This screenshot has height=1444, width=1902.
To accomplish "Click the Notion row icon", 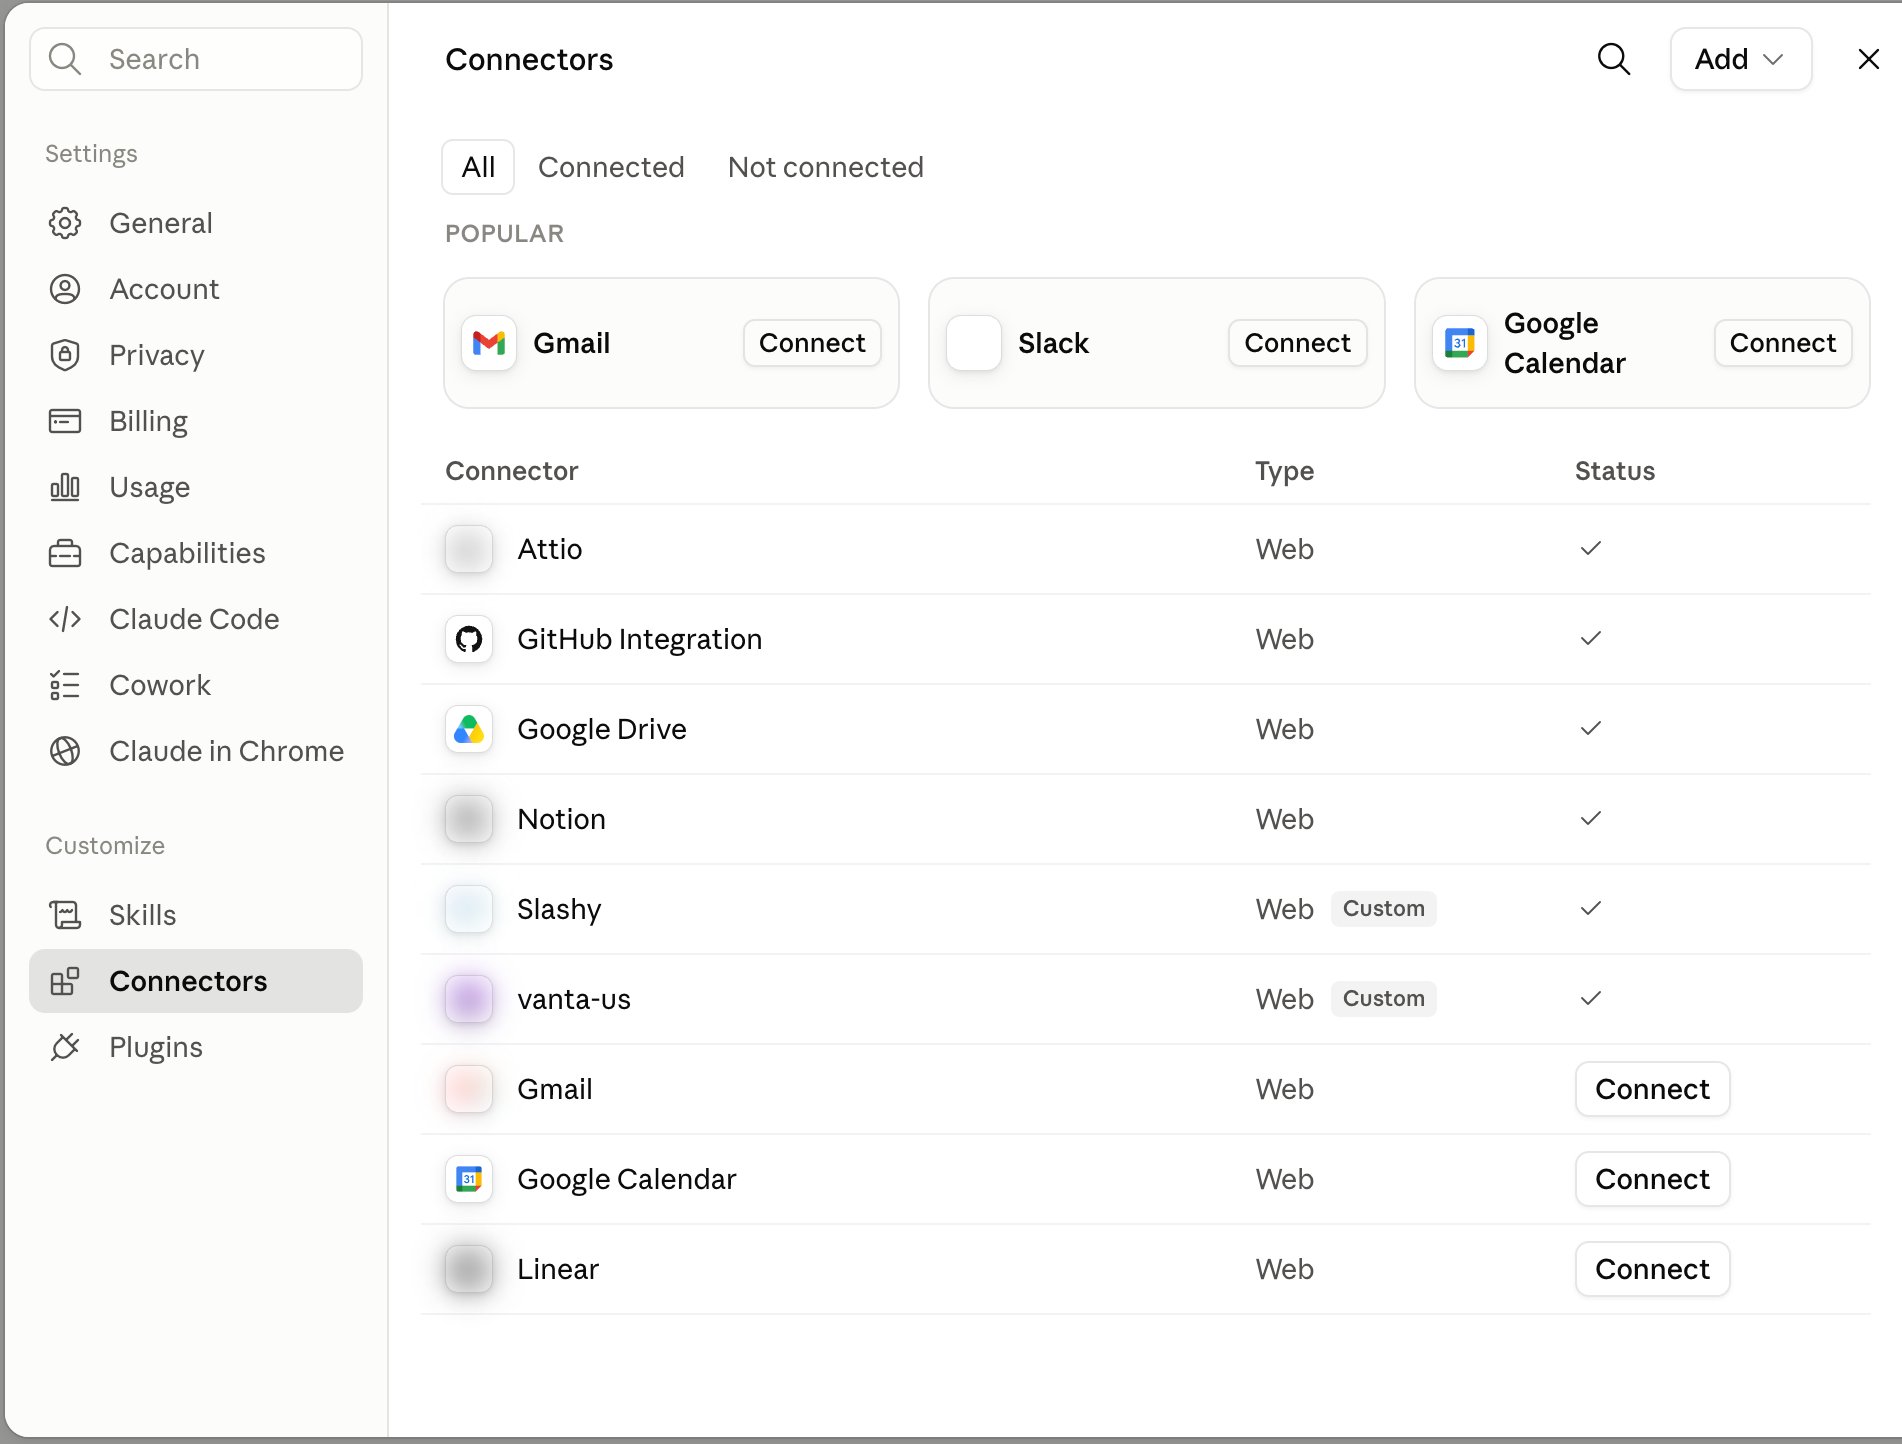I will pos(469,819).
